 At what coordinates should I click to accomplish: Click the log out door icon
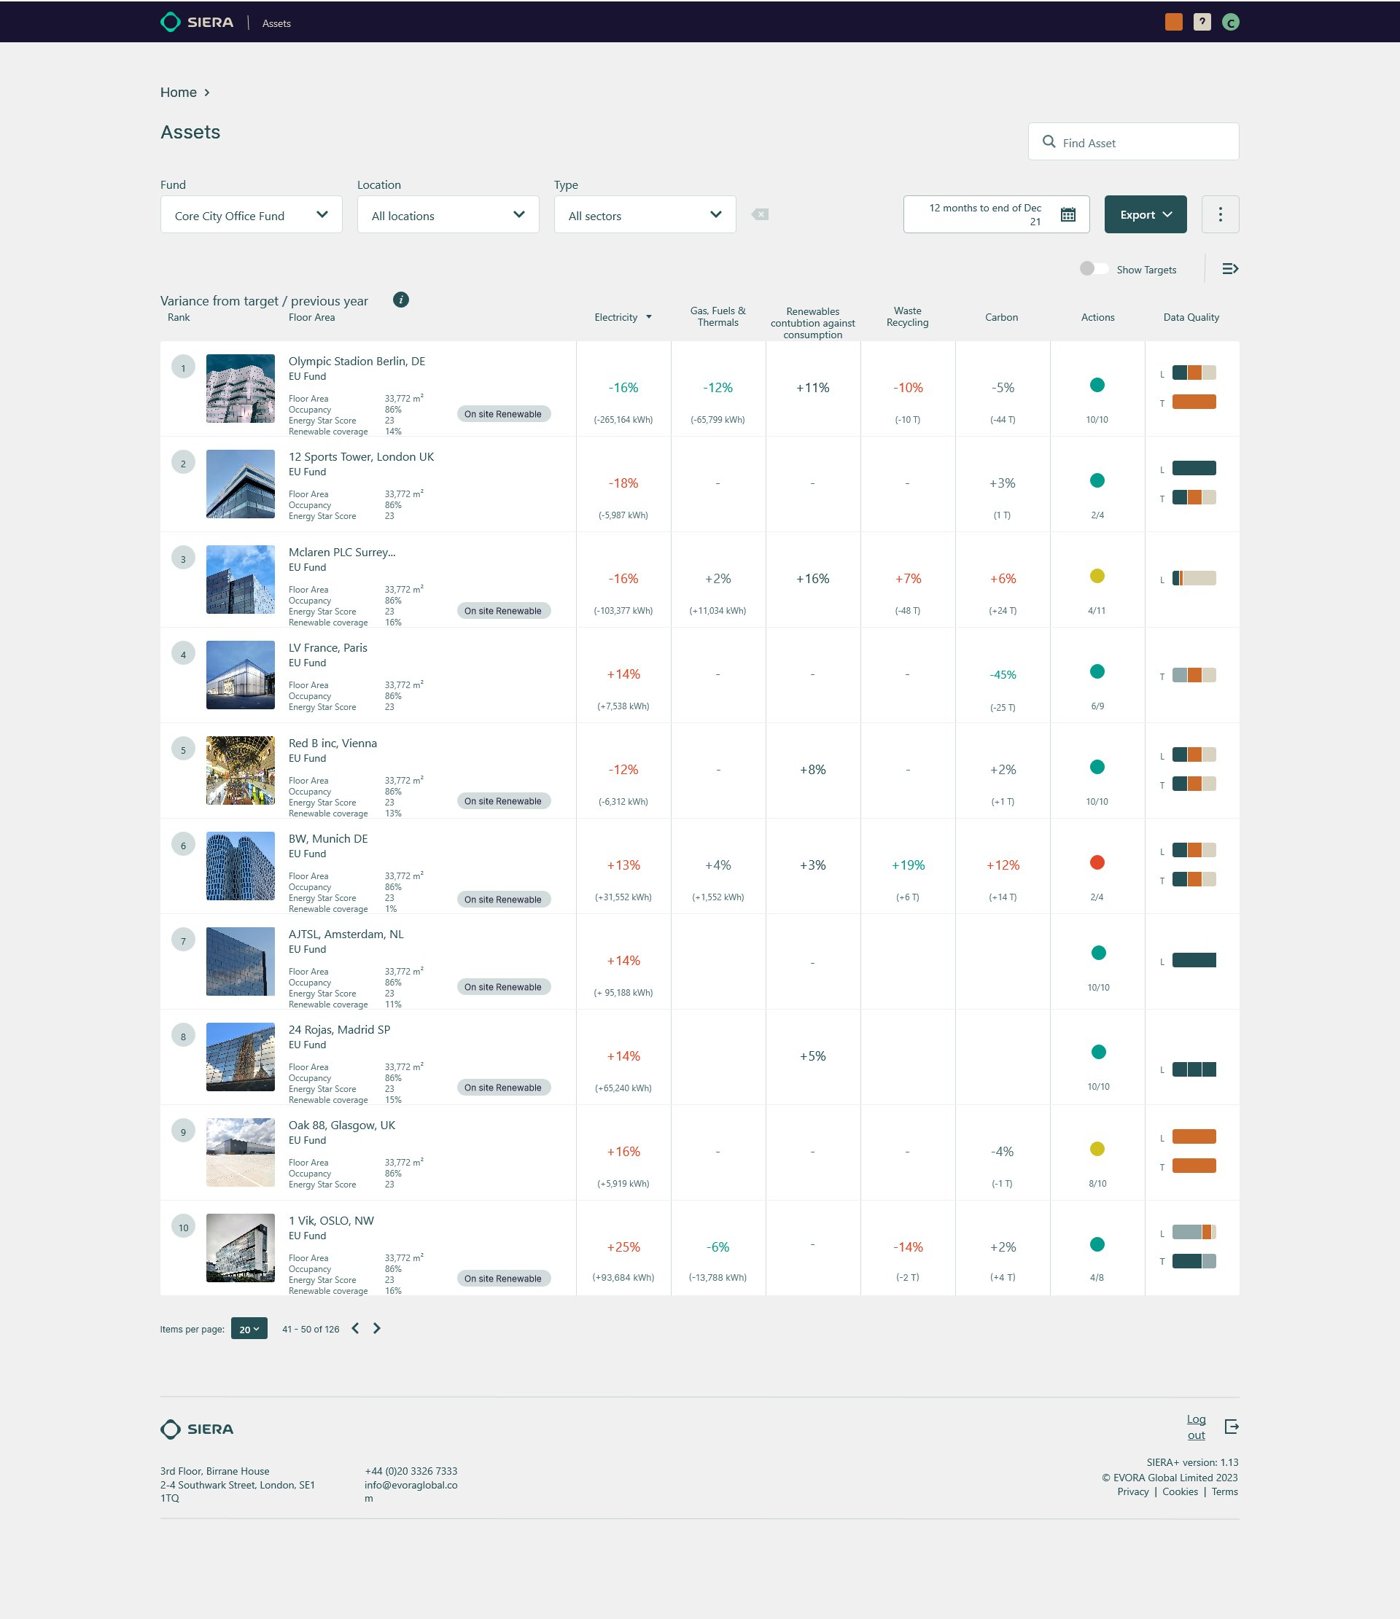(1231, 1427)
